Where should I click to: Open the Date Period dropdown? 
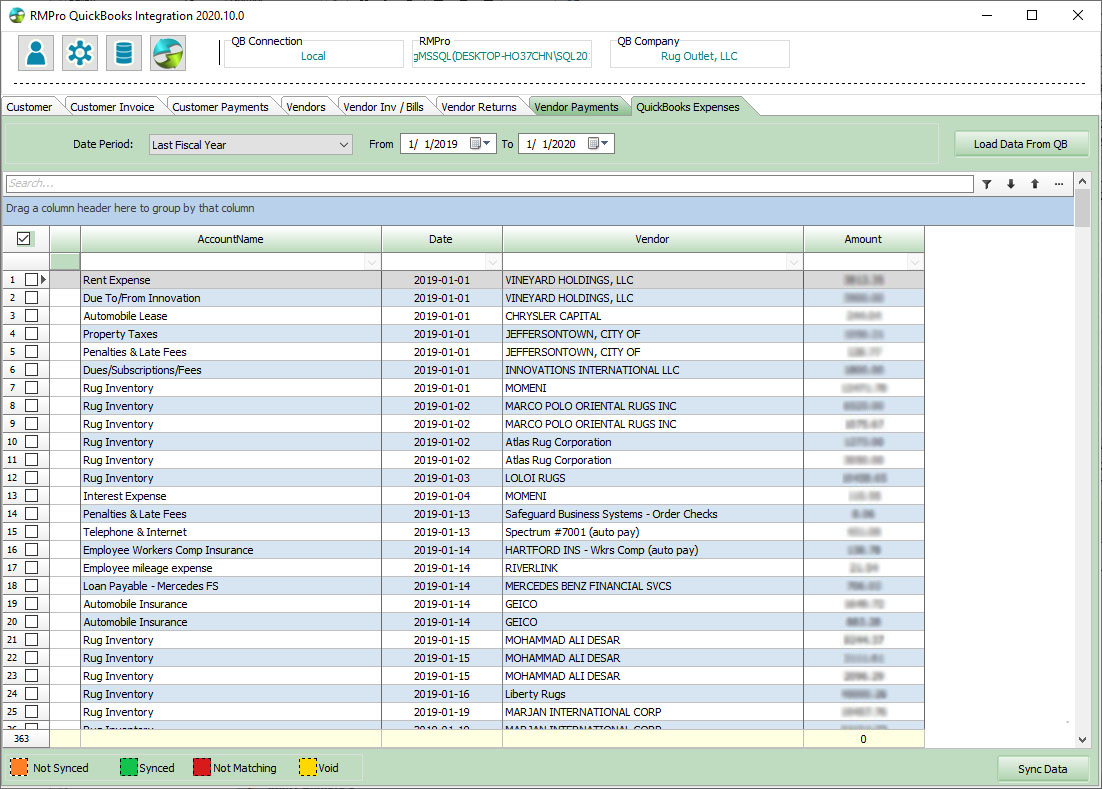tap(251, 145)
